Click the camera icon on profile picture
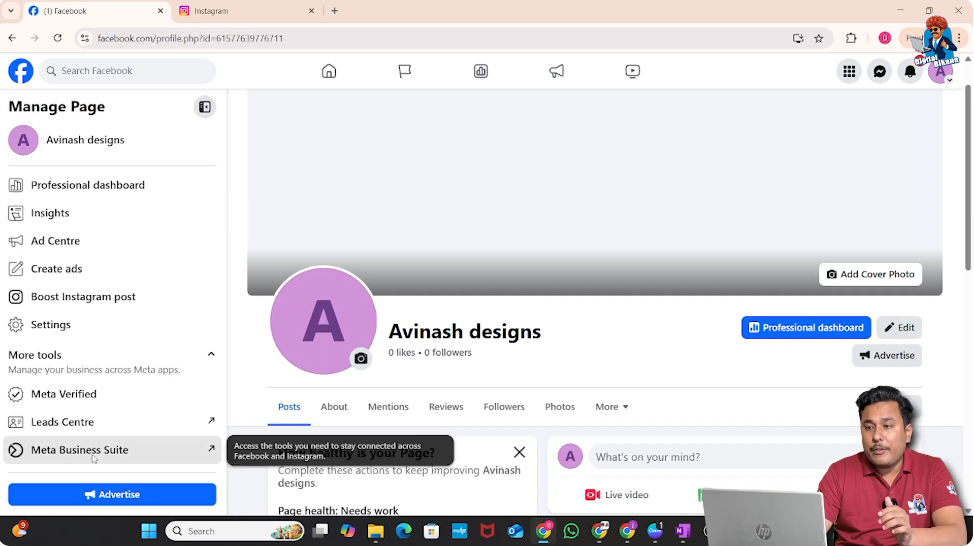 click(x=361, y=358)
